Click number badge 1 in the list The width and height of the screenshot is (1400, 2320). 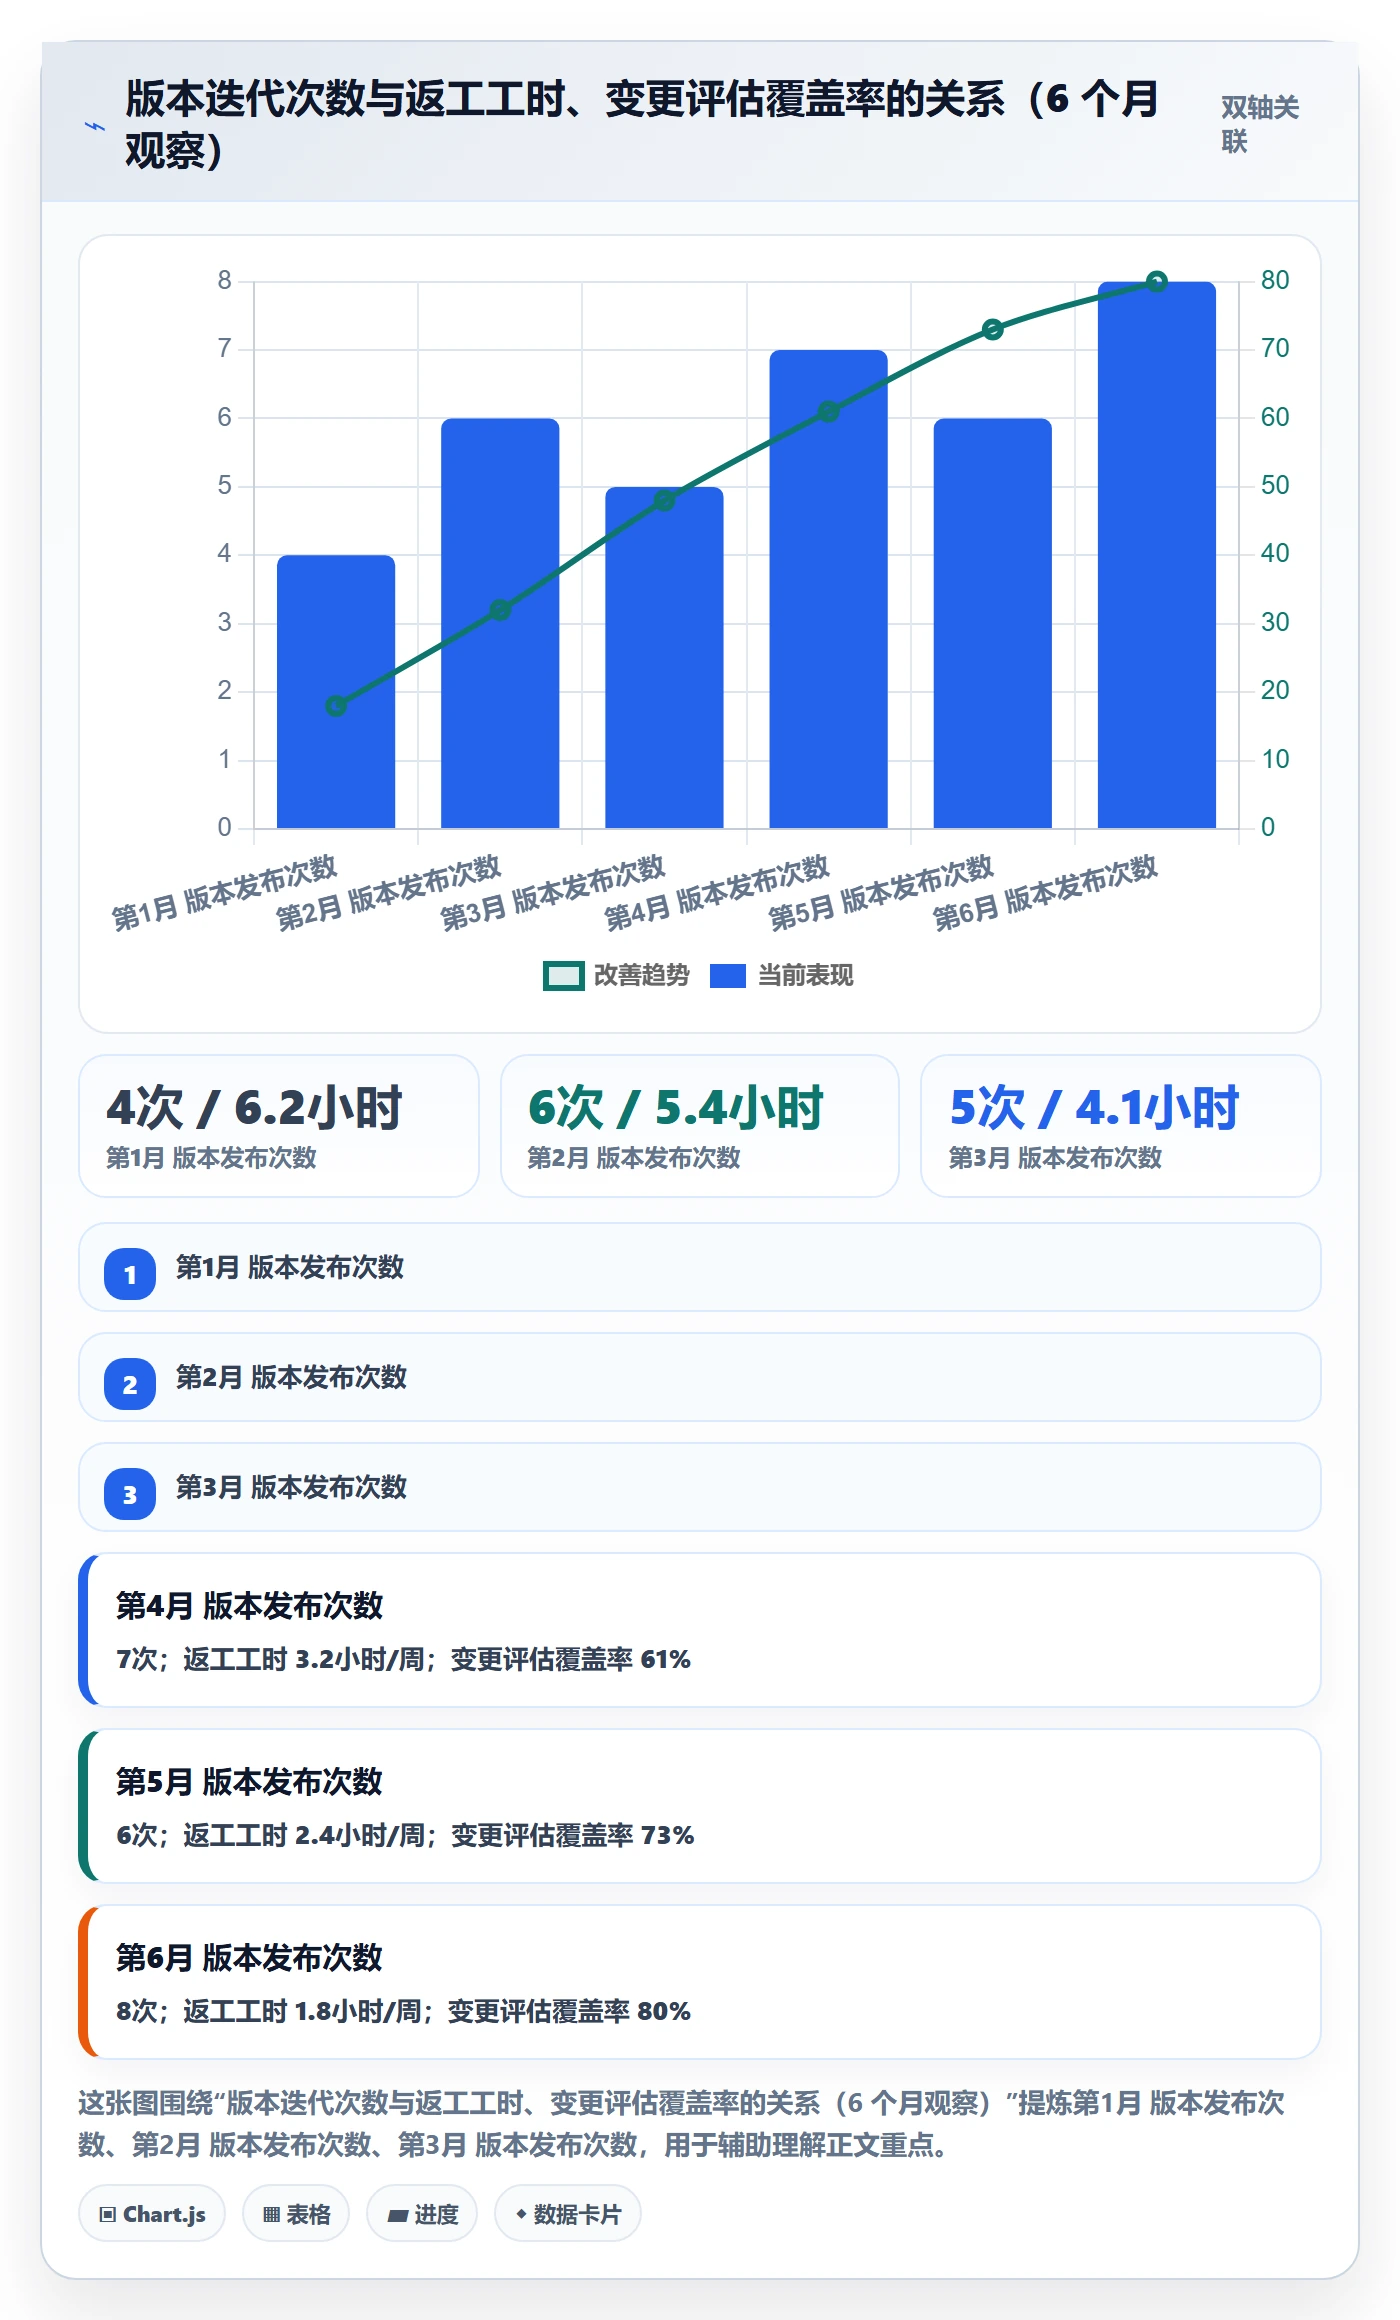(130, 1274)
